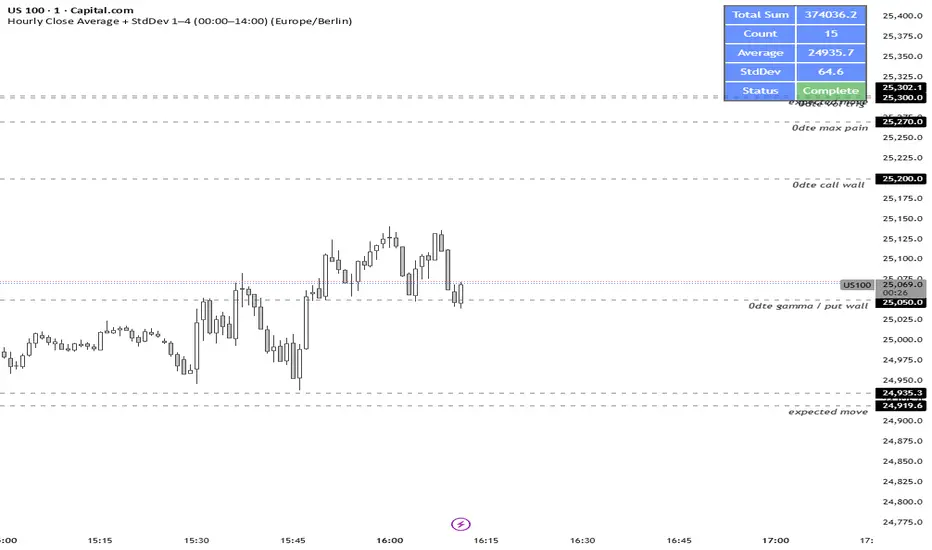Click the 16:00 time axis label

390,540
